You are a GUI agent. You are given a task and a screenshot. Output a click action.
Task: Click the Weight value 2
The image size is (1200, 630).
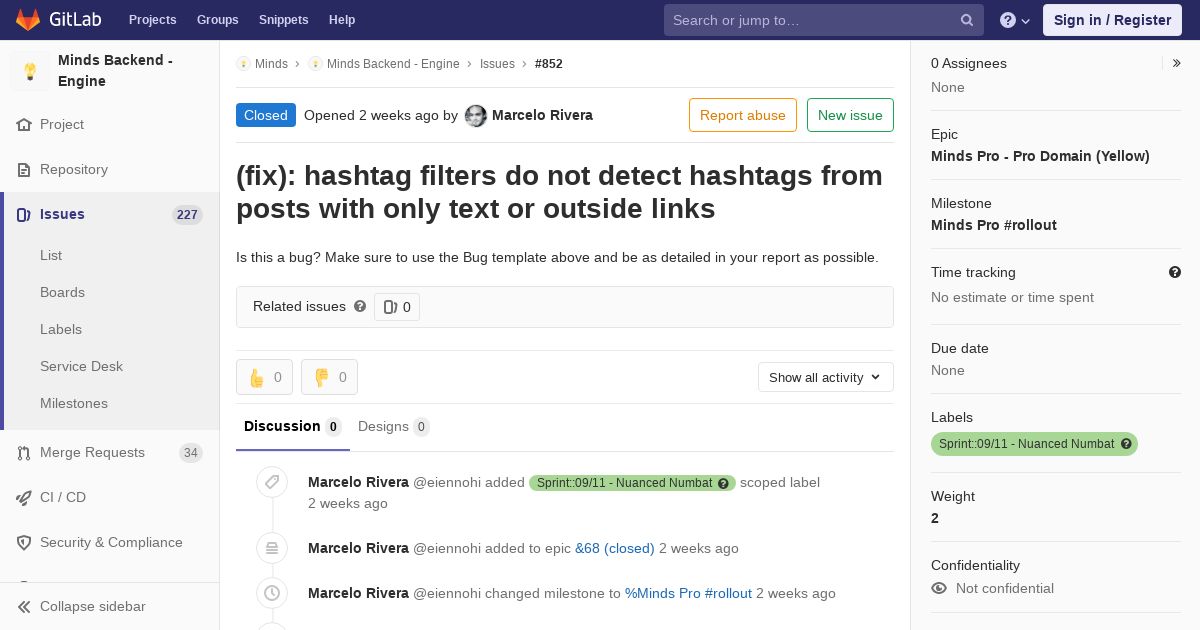(x=935, y=518)
